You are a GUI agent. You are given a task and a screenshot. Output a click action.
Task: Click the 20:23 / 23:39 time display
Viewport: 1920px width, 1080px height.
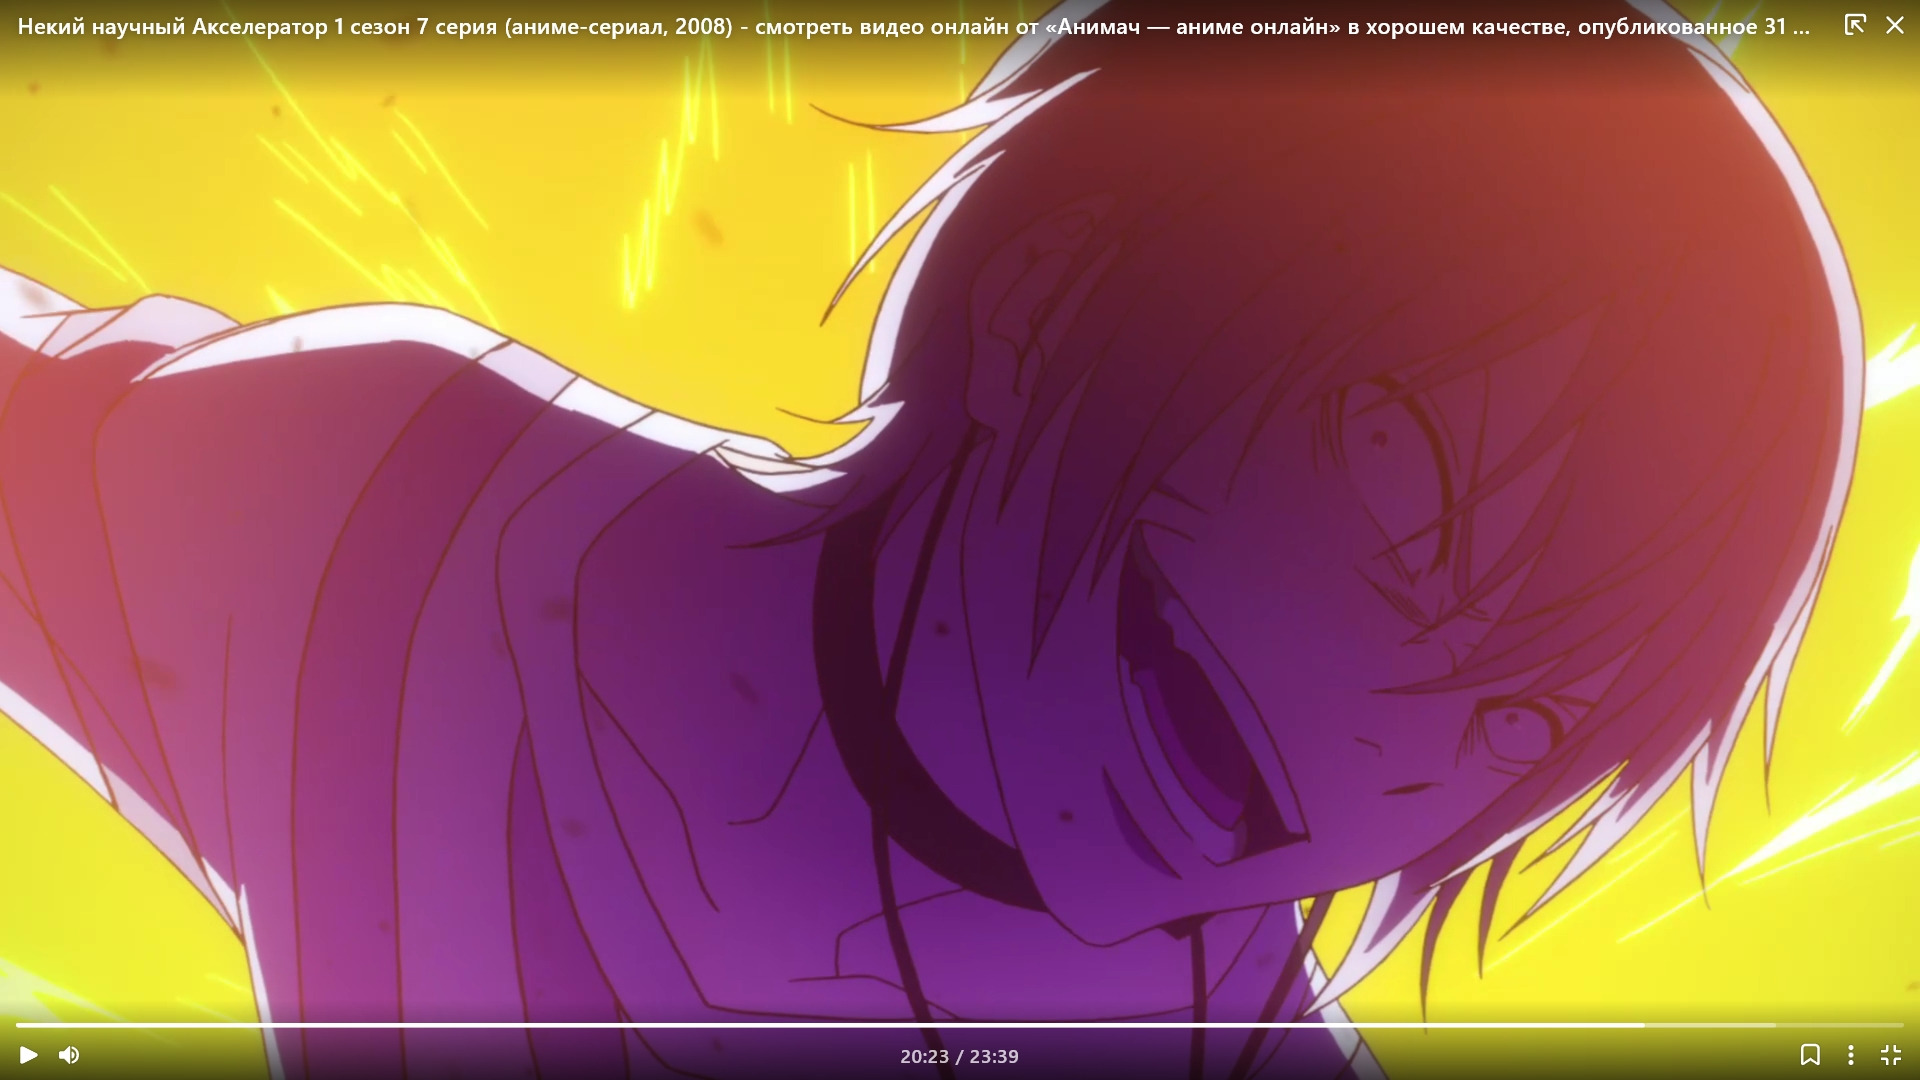(959, 1056)
